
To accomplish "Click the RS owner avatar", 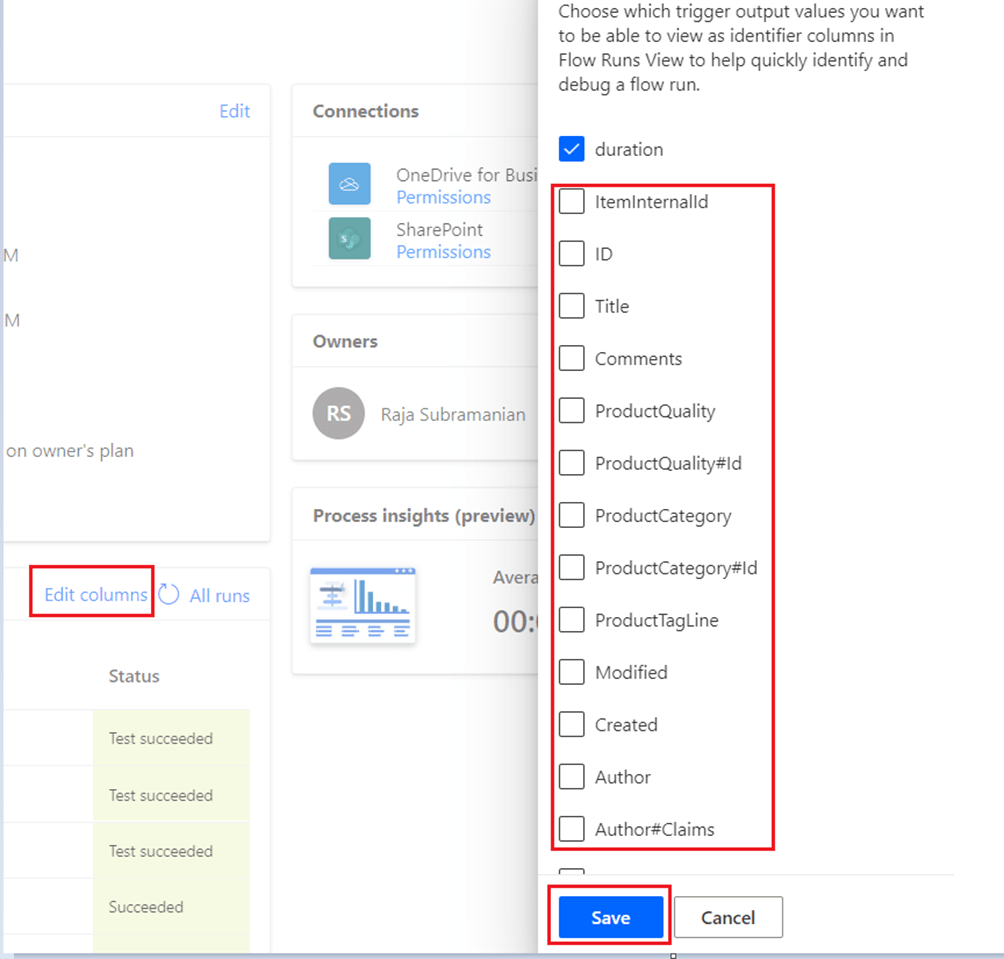I will point(338,414).
